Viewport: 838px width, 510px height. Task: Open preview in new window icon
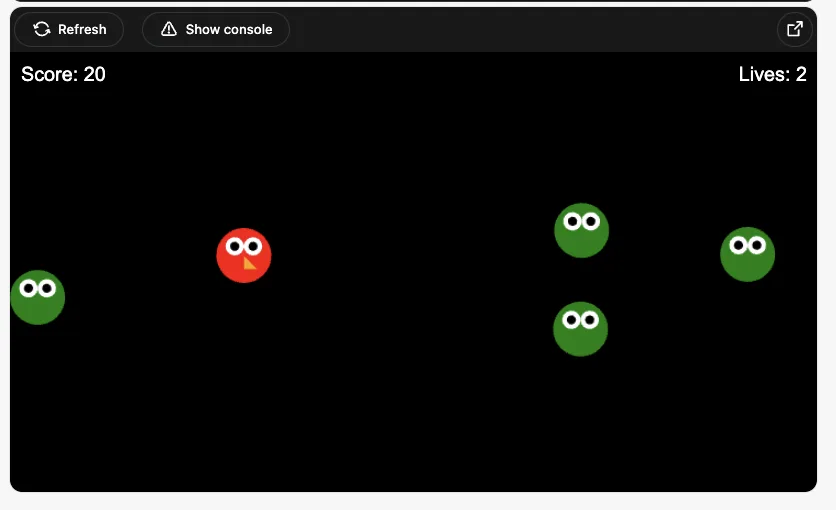tap(795, 29)
